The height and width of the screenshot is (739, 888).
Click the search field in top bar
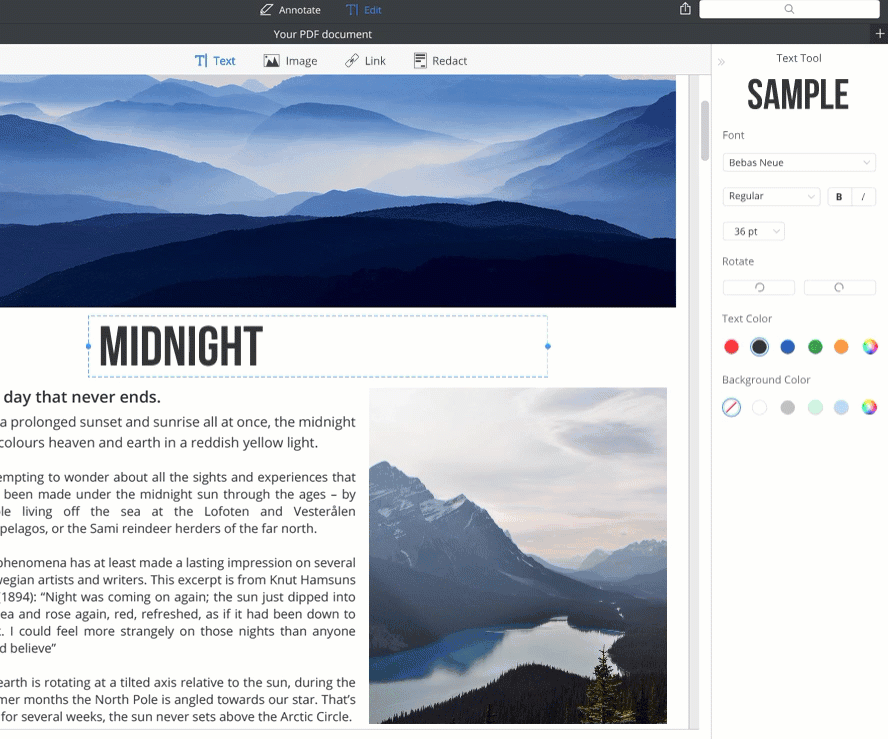[x=789, y=9]
